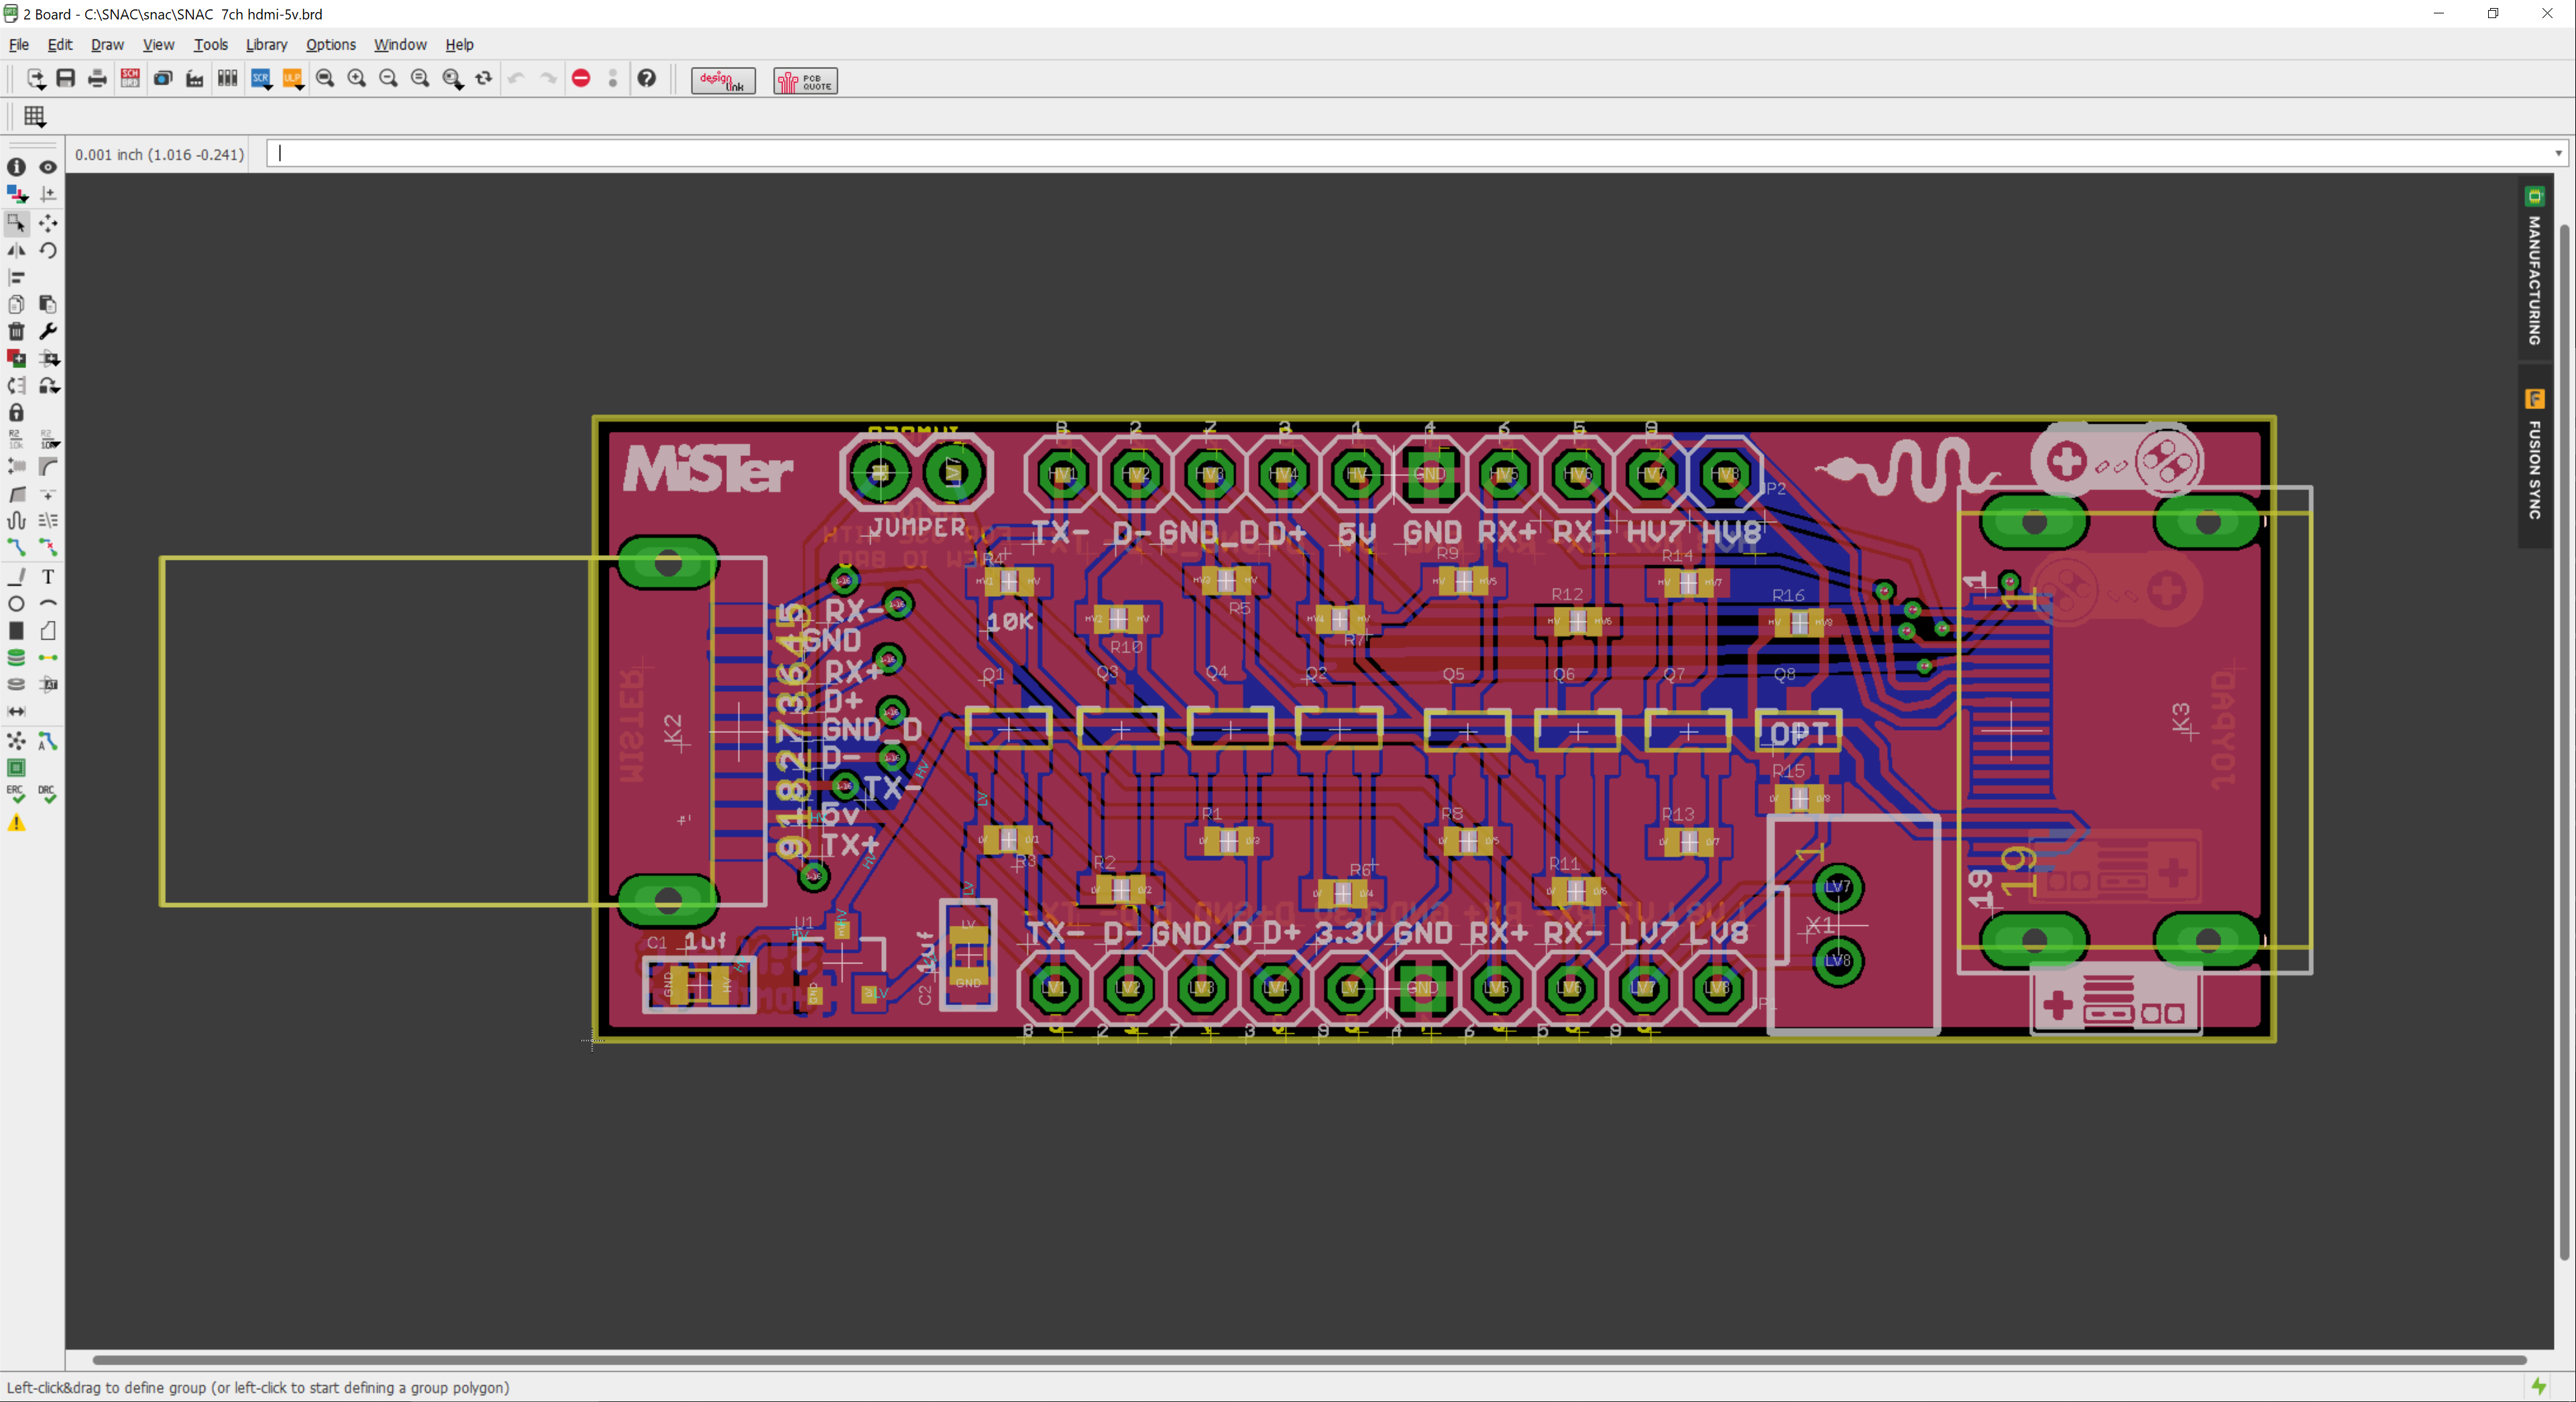Select the Hole tool
This screenshot has width=2576, height=1402.
pyautogui.click(x=17, y=685)
